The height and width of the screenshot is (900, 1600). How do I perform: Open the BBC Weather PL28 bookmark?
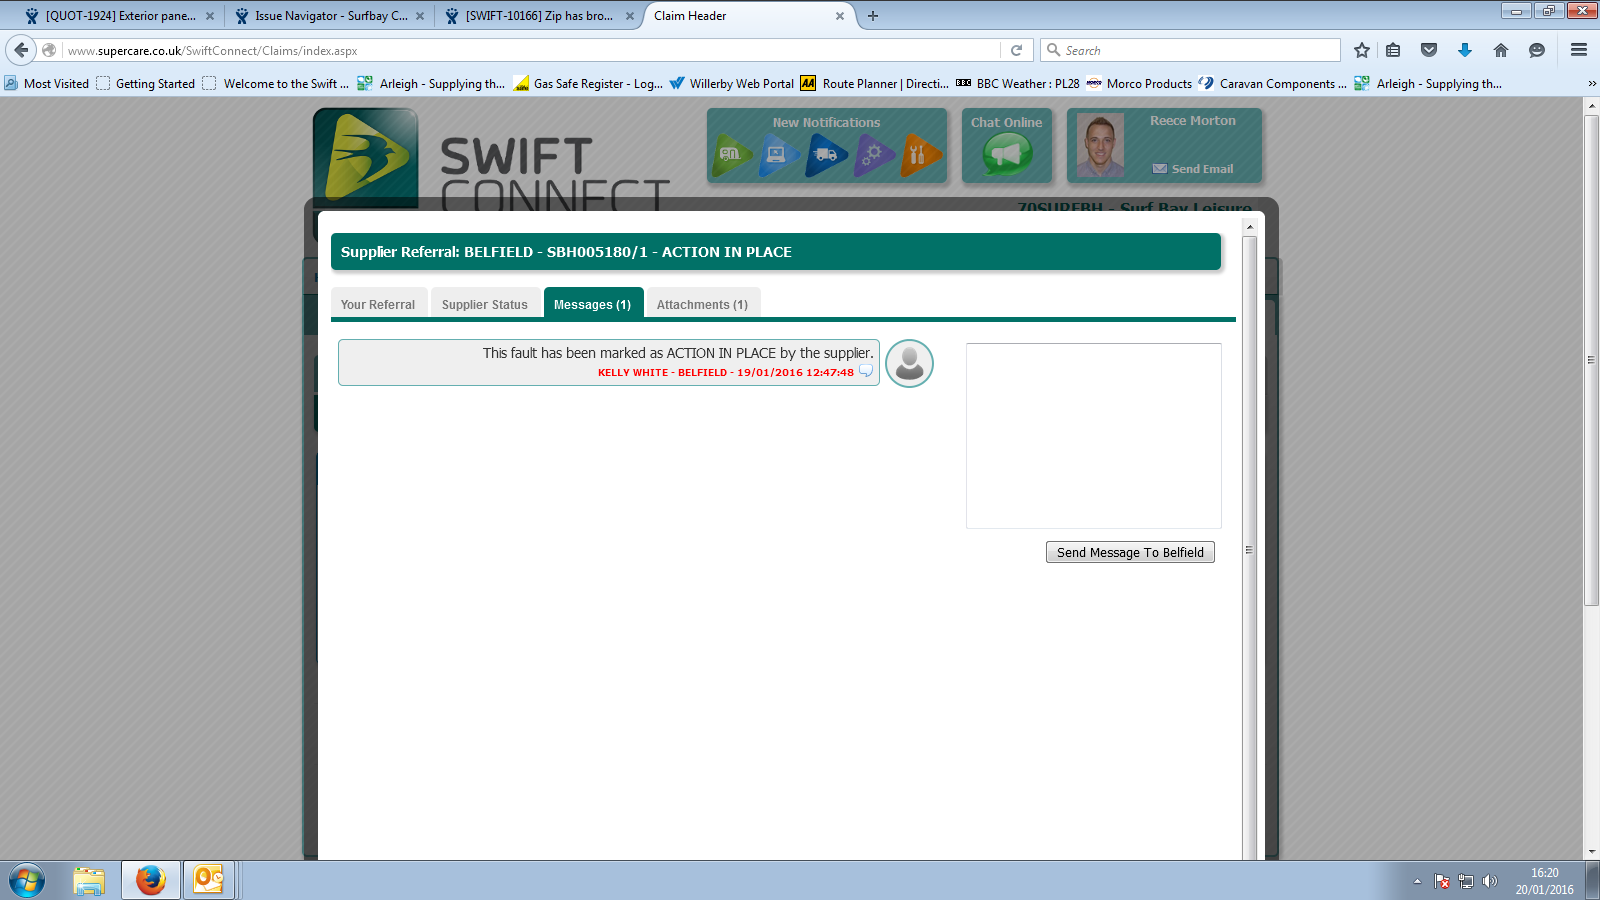[x=1018, y=84]
